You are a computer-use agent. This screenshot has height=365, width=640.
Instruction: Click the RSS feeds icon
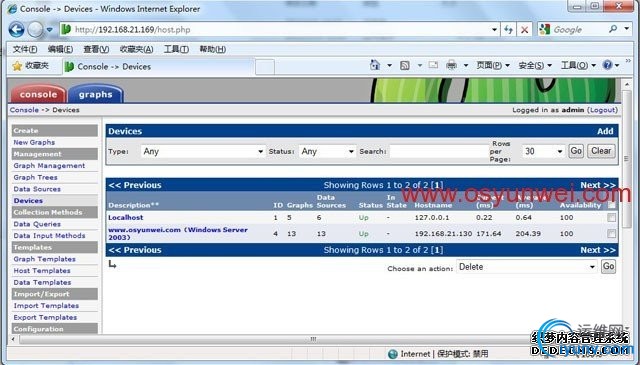404,65
